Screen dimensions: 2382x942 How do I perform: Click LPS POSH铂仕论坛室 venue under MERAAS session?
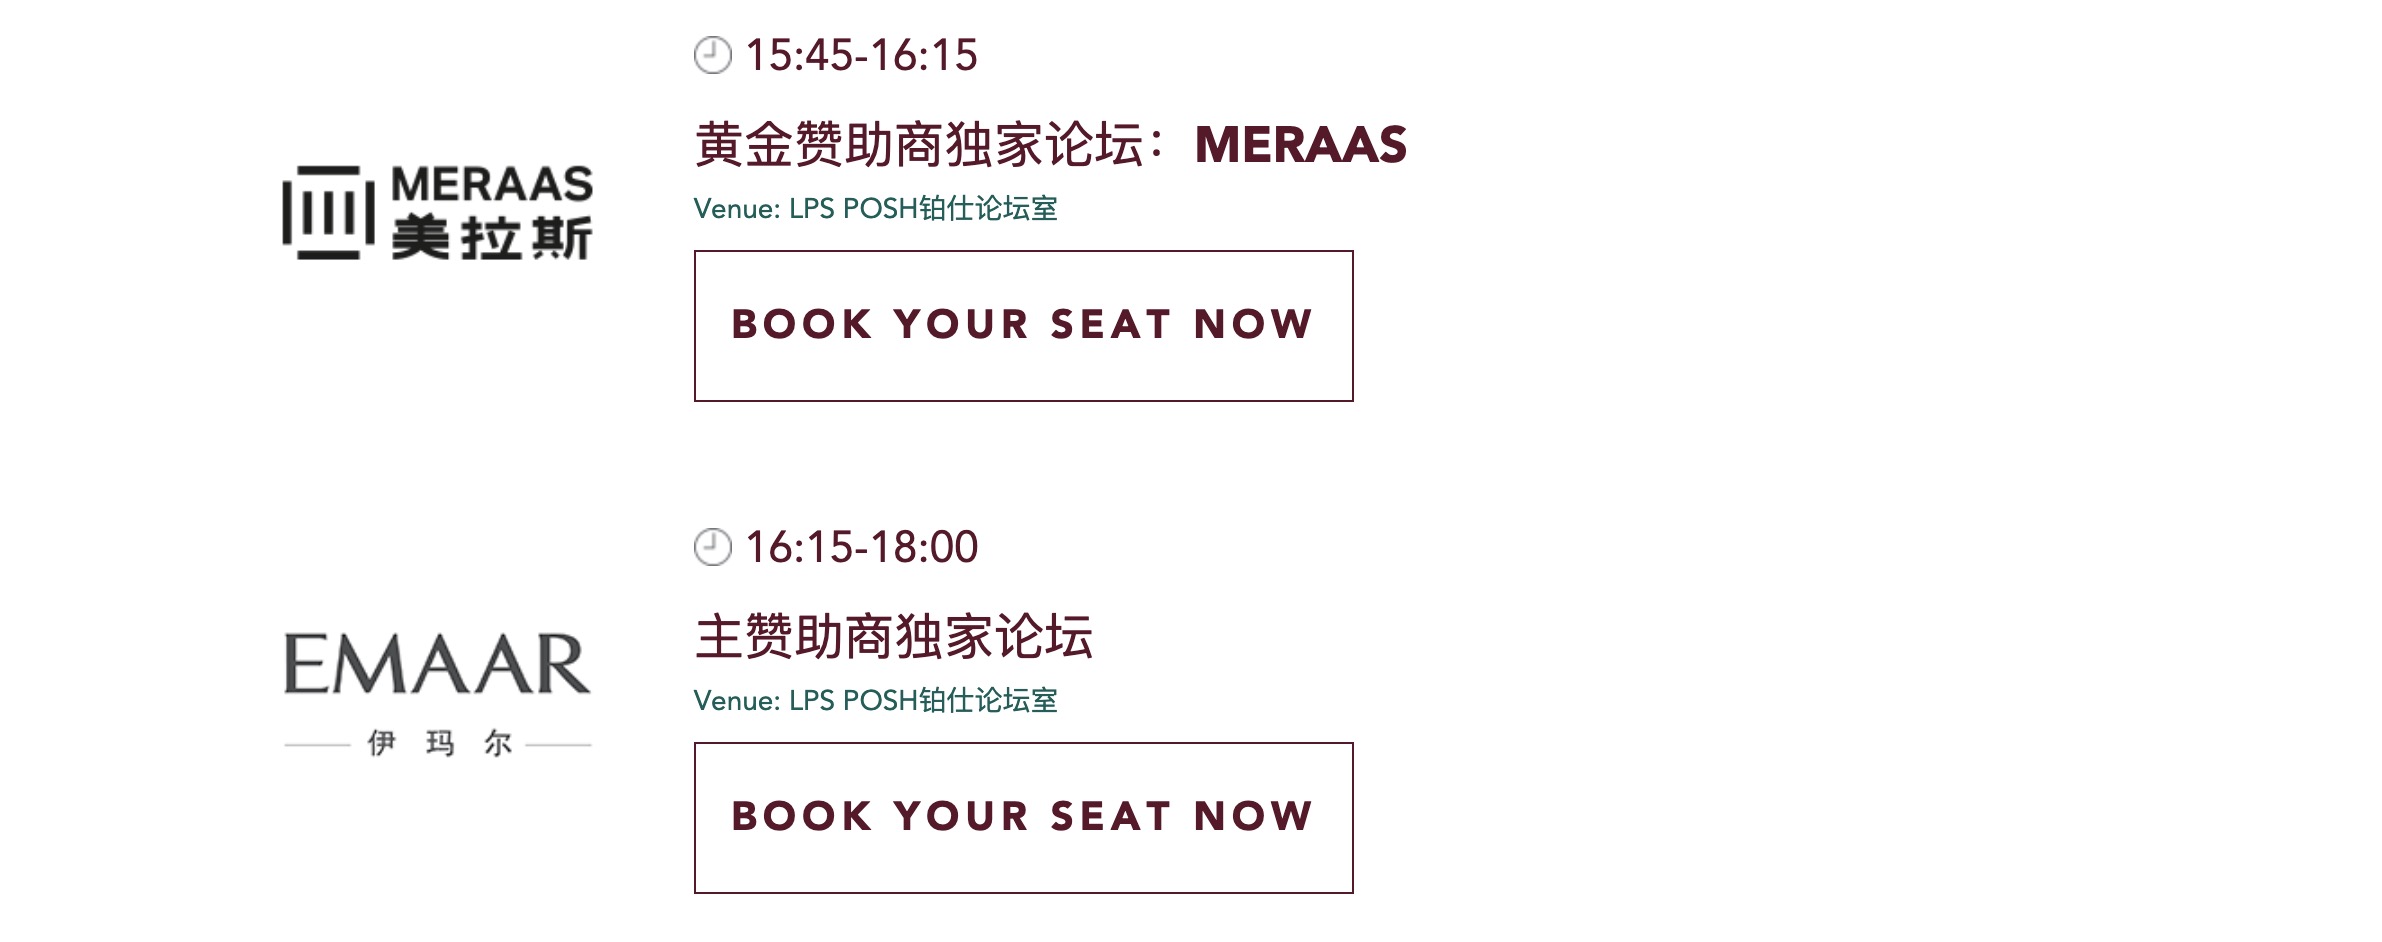click(x=923, y=208)
